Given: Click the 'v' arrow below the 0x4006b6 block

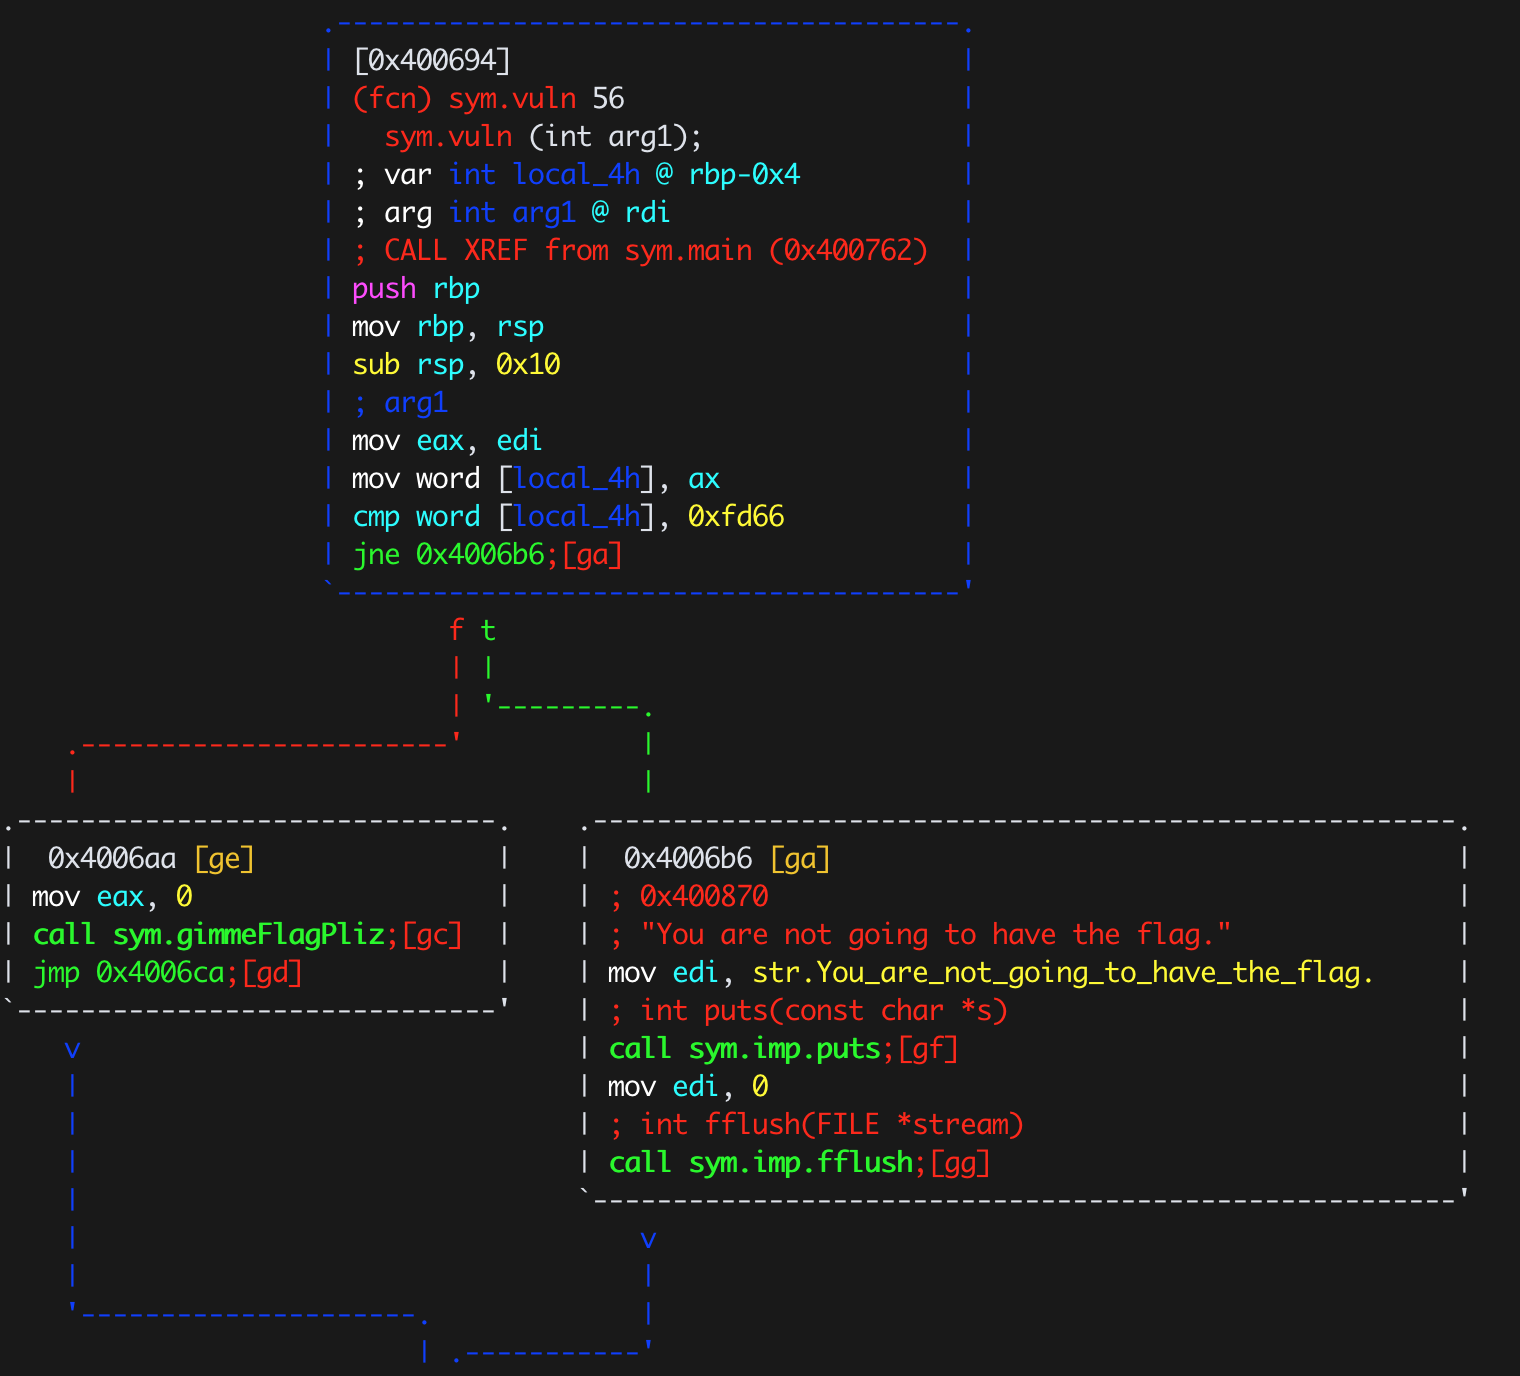Looking at the screenshot, I should tap(648, 1239).
